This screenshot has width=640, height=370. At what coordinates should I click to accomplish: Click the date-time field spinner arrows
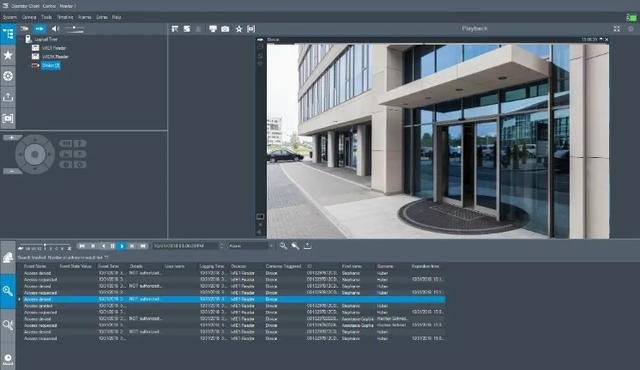(x=222, y=246)
